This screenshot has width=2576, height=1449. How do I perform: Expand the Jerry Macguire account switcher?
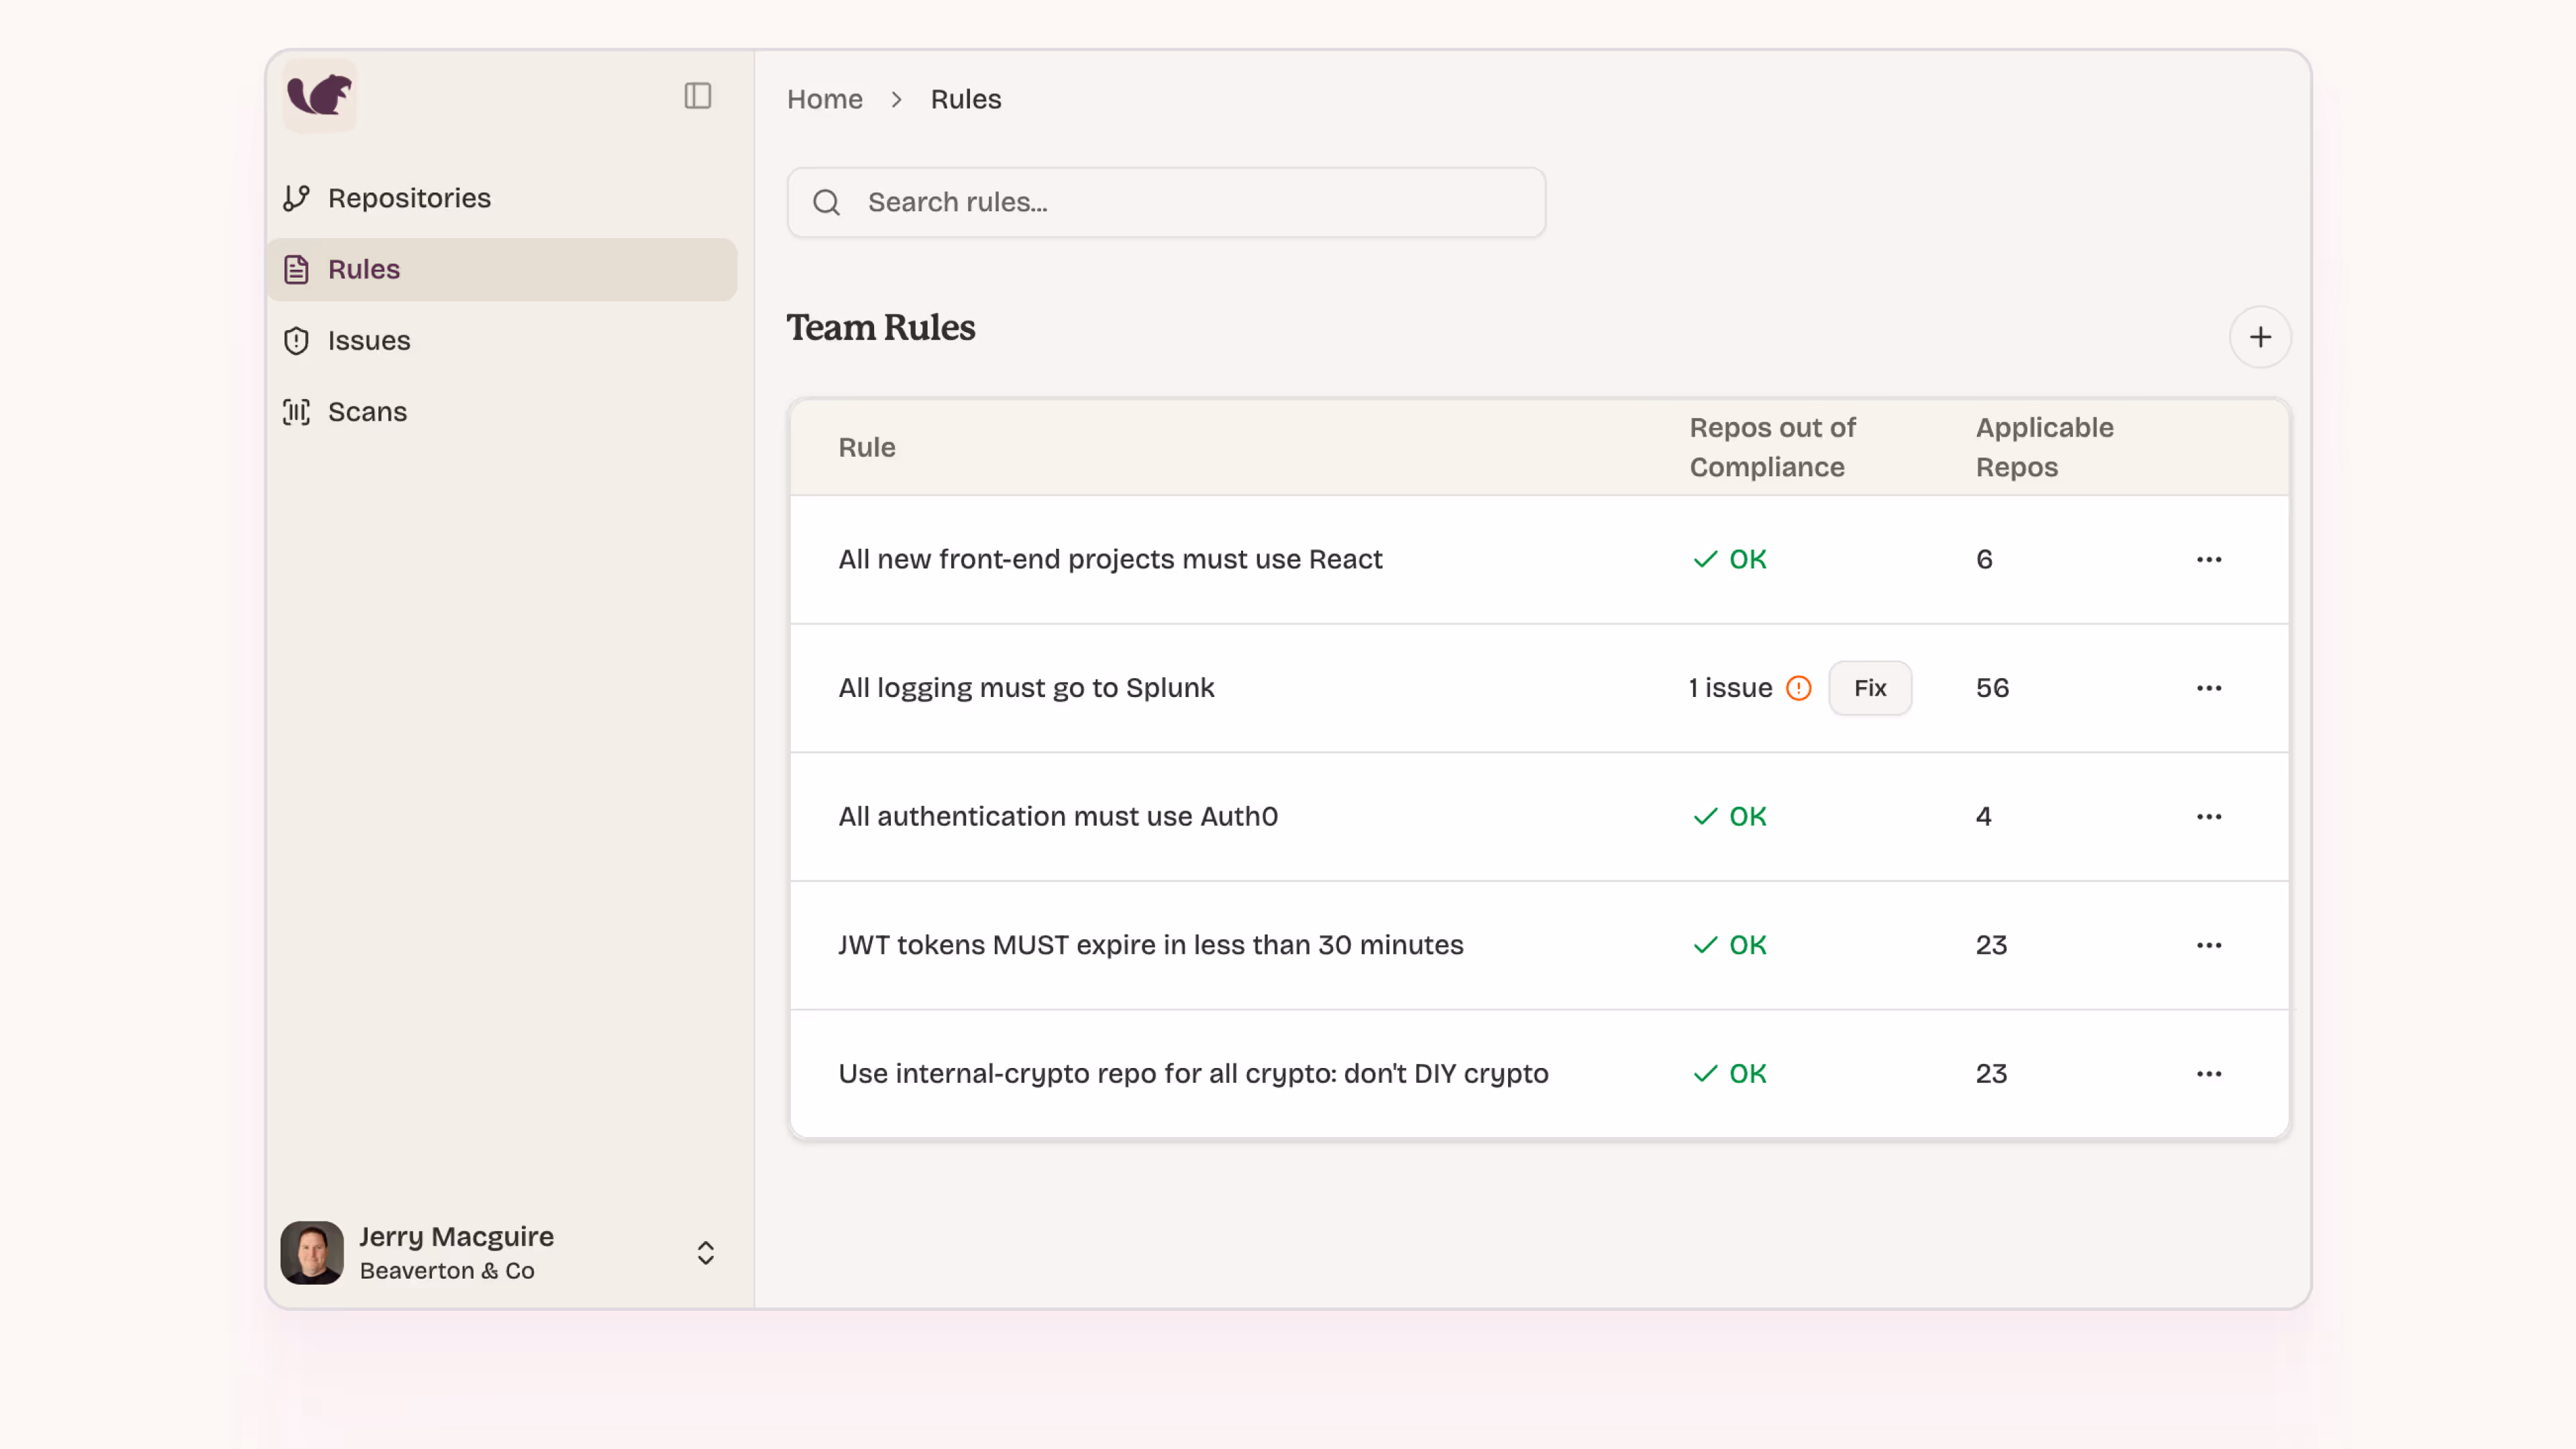click(705, 1253)
